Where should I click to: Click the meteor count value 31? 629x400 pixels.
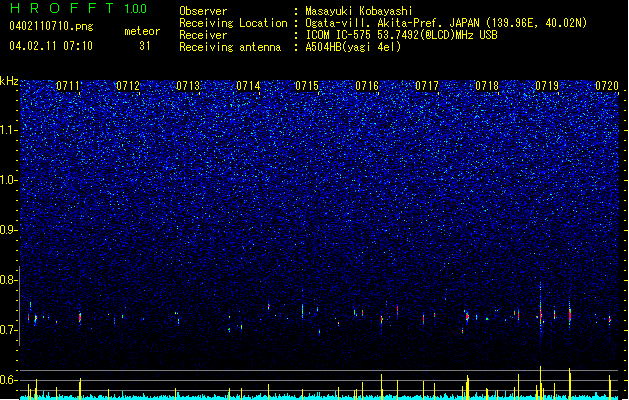145,46
